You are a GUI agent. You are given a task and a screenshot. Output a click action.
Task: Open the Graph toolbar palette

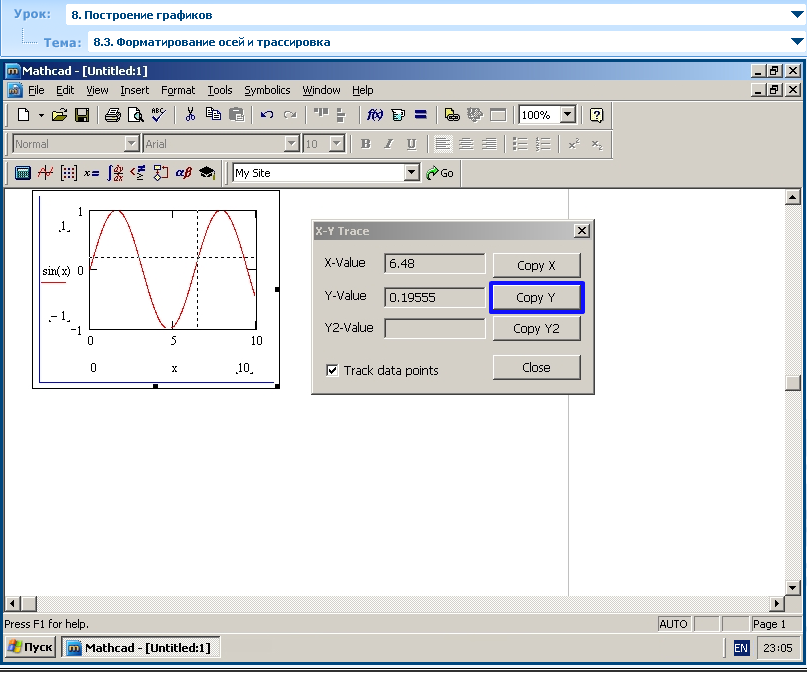[x=45, y=173]
